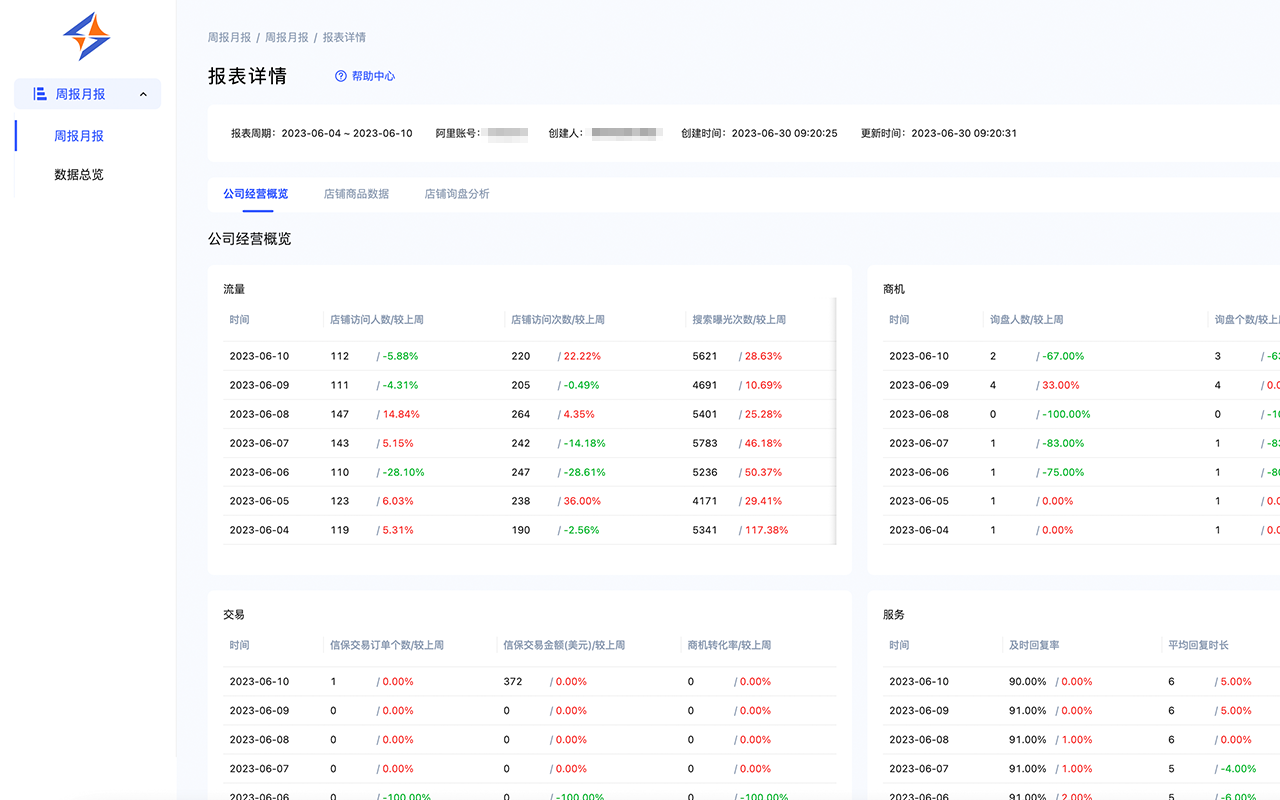Click the 时间 column header in 商机 table
Image resolution: width=1280 pixels, height=800 pixels.
point(898,319)
